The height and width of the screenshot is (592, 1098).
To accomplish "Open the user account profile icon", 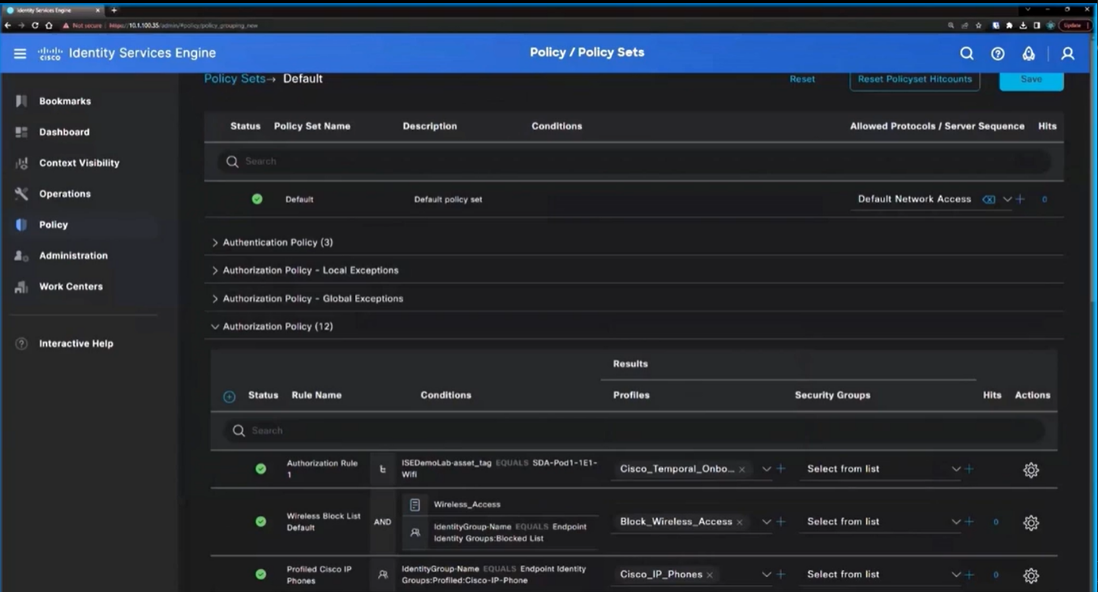I will (x=1067, y=54).
